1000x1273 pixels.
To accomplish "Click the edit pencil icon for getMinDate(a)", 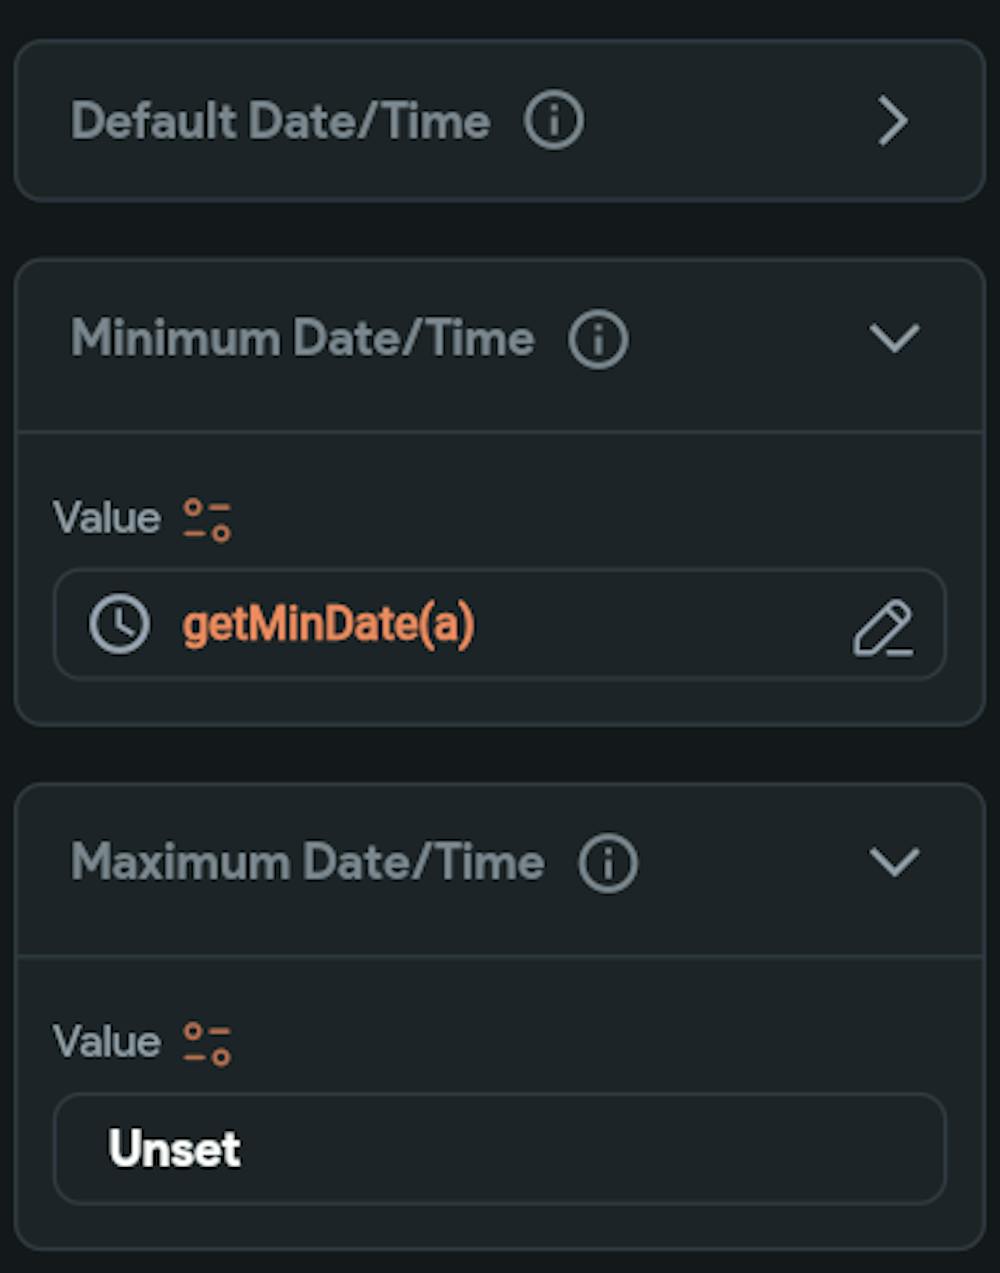I will tap(882, 628).
